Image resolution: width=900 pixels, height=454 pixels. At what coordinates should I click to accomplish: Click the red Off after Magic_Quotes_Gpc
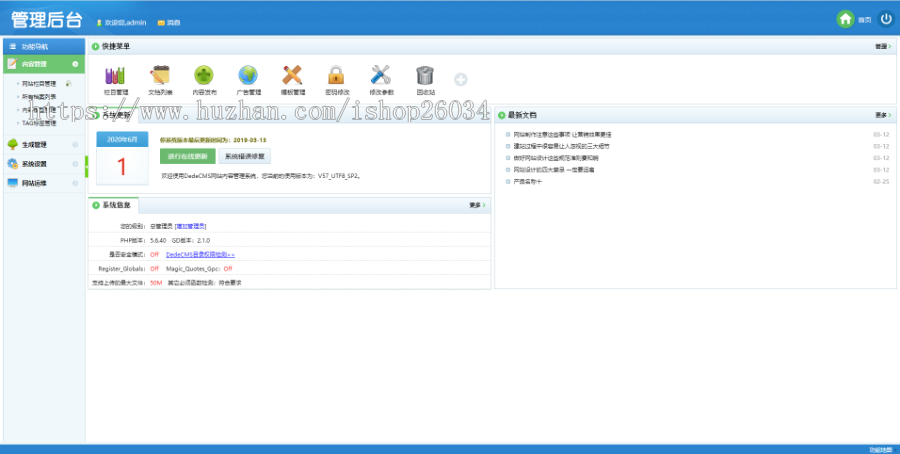click(x=228, y=269)
